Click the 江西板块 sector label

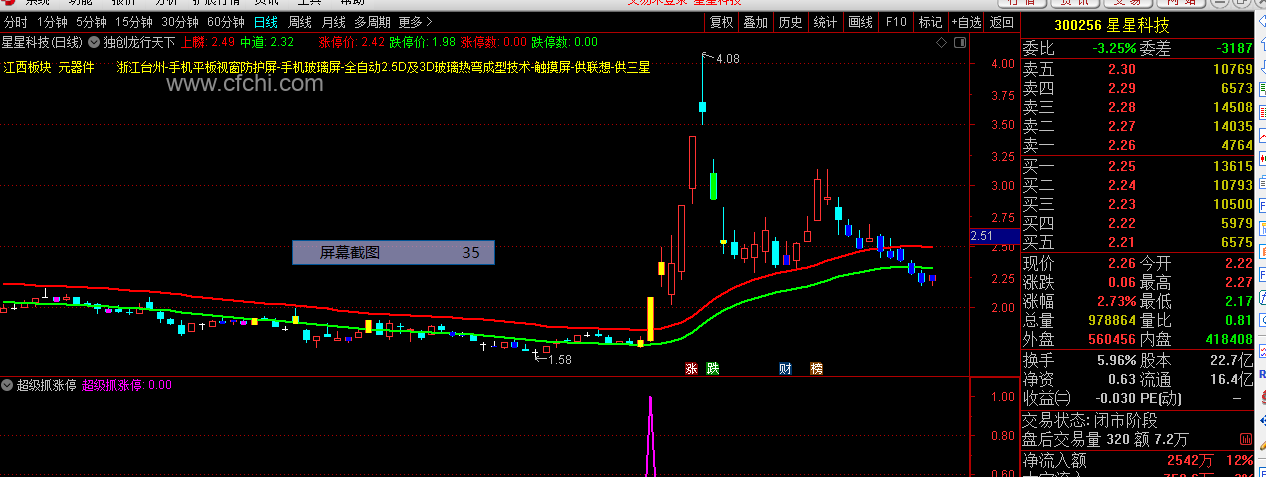click(x=27, y=67)
